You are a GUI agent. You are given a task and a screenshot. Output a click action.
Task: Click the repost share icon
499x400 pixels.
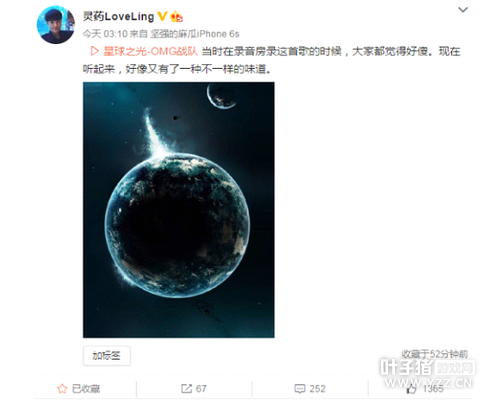point(186,388)
